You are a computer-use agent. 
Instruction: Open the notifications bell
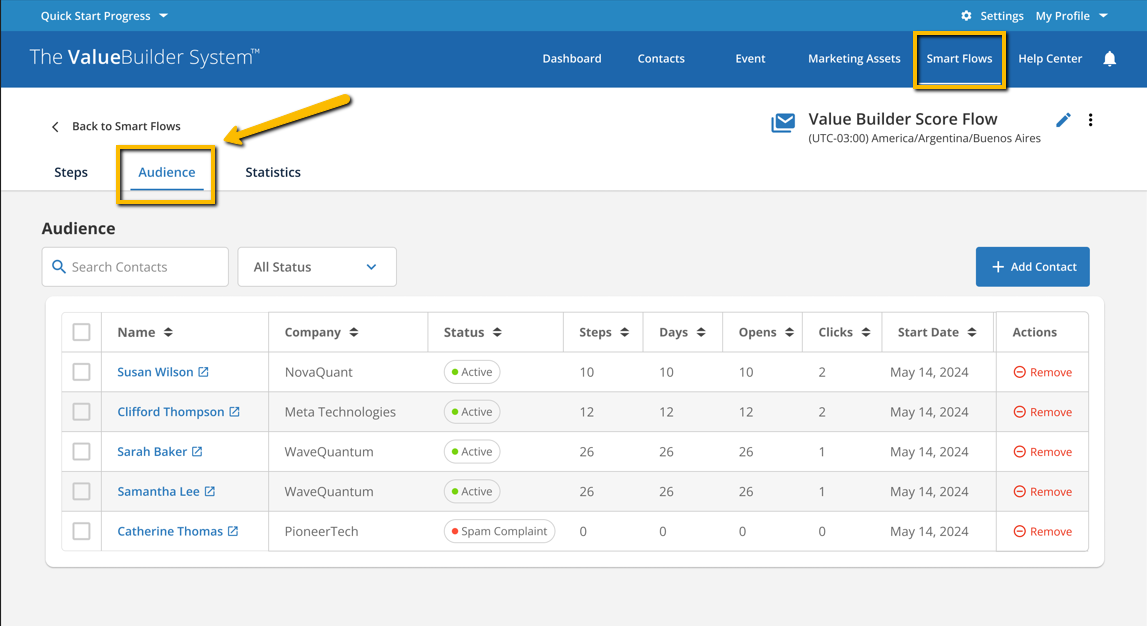pos(1109,59)
